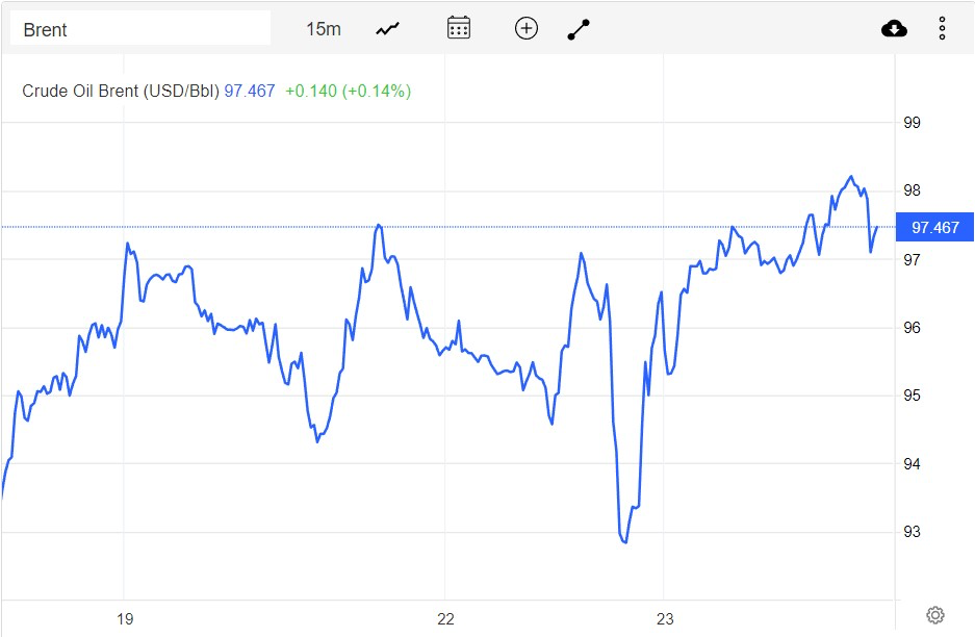The width and height of the screenshot is (977, 637).
Task: Click the Brent symbol search field
Action: click(x=140, y=29)
